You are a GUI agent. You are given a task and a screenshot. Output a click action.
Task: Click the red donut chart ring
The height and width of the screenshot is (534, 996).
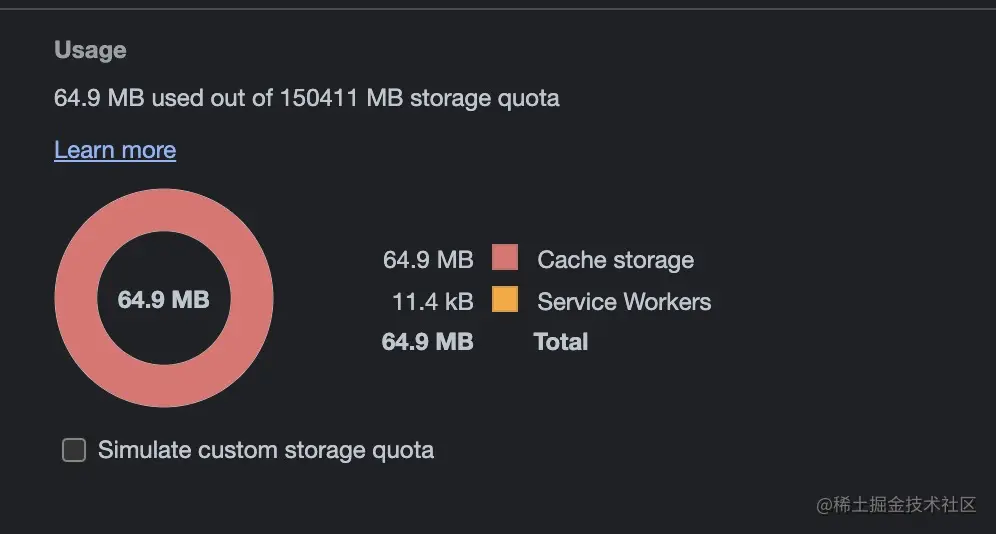(164, 211)
